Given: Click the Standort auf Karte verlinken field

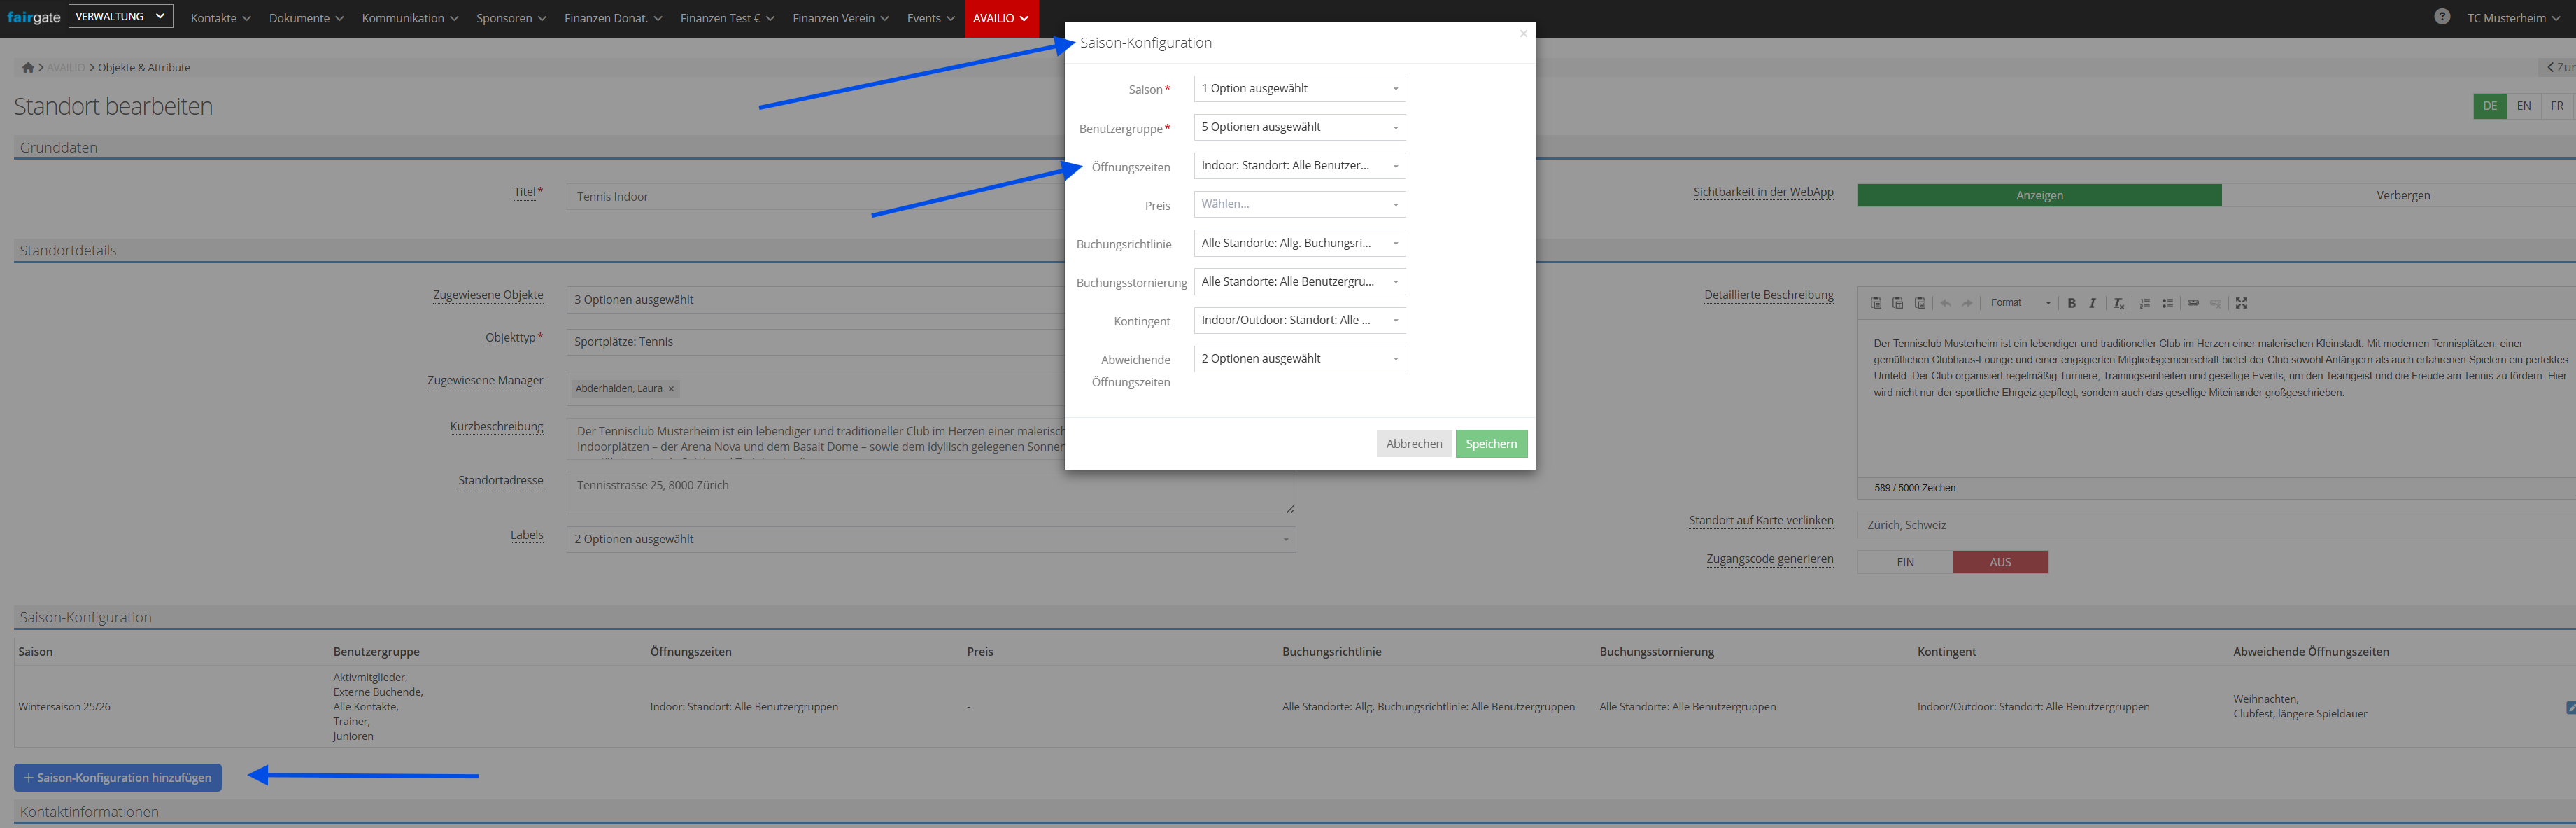Looking at the screenshot, I should click(2200, 525).
